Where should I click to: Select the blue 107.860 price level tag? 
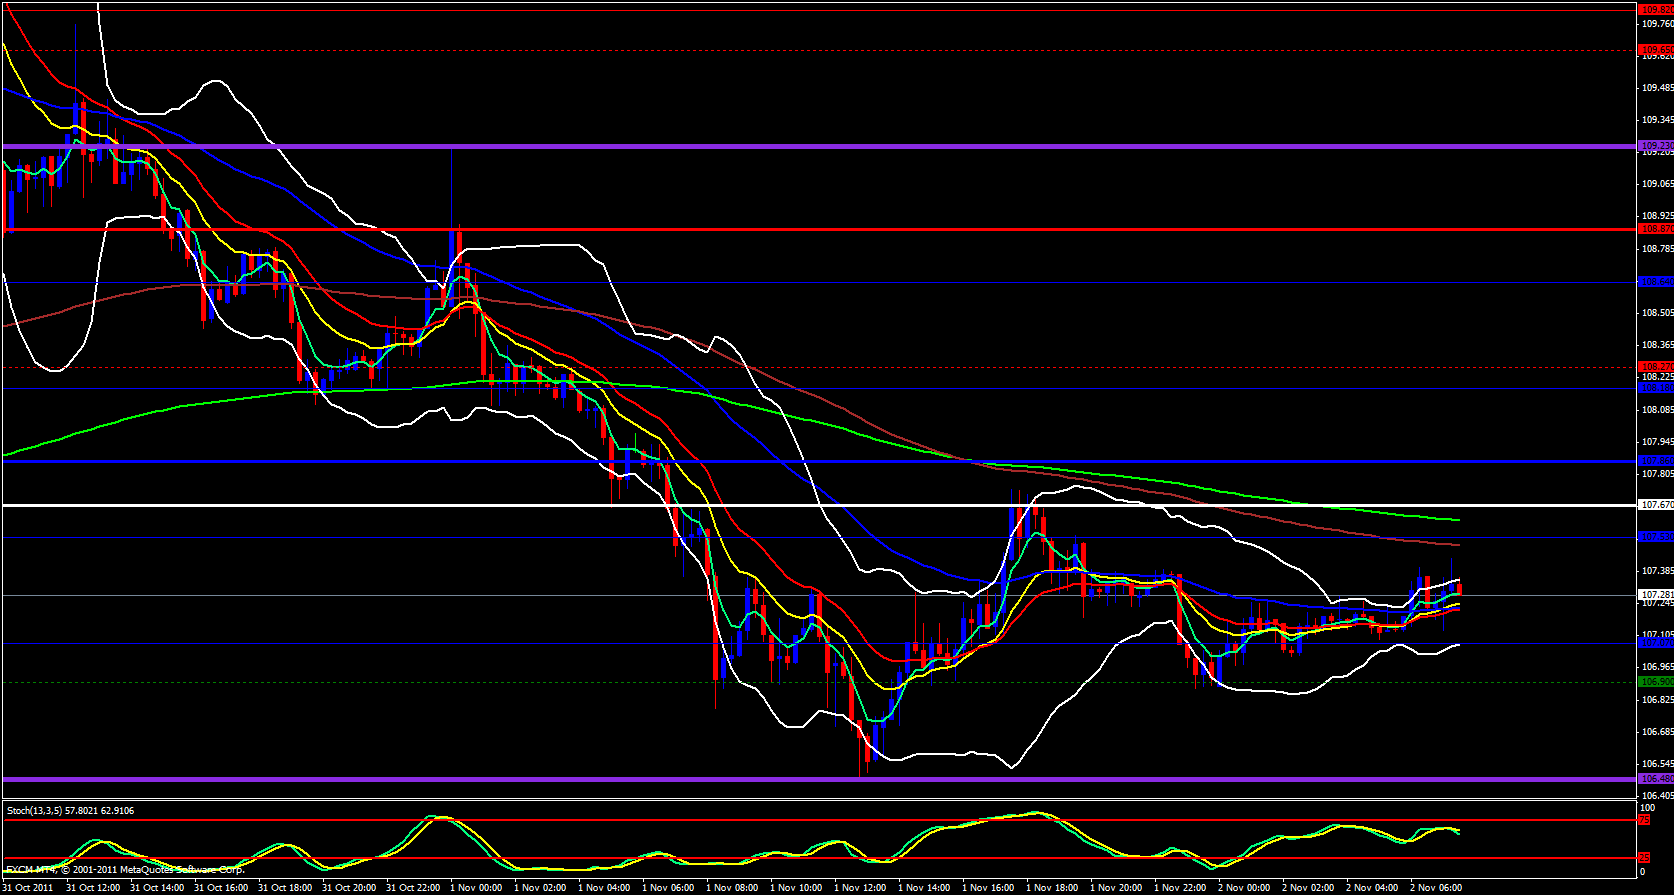[1655, 461]
